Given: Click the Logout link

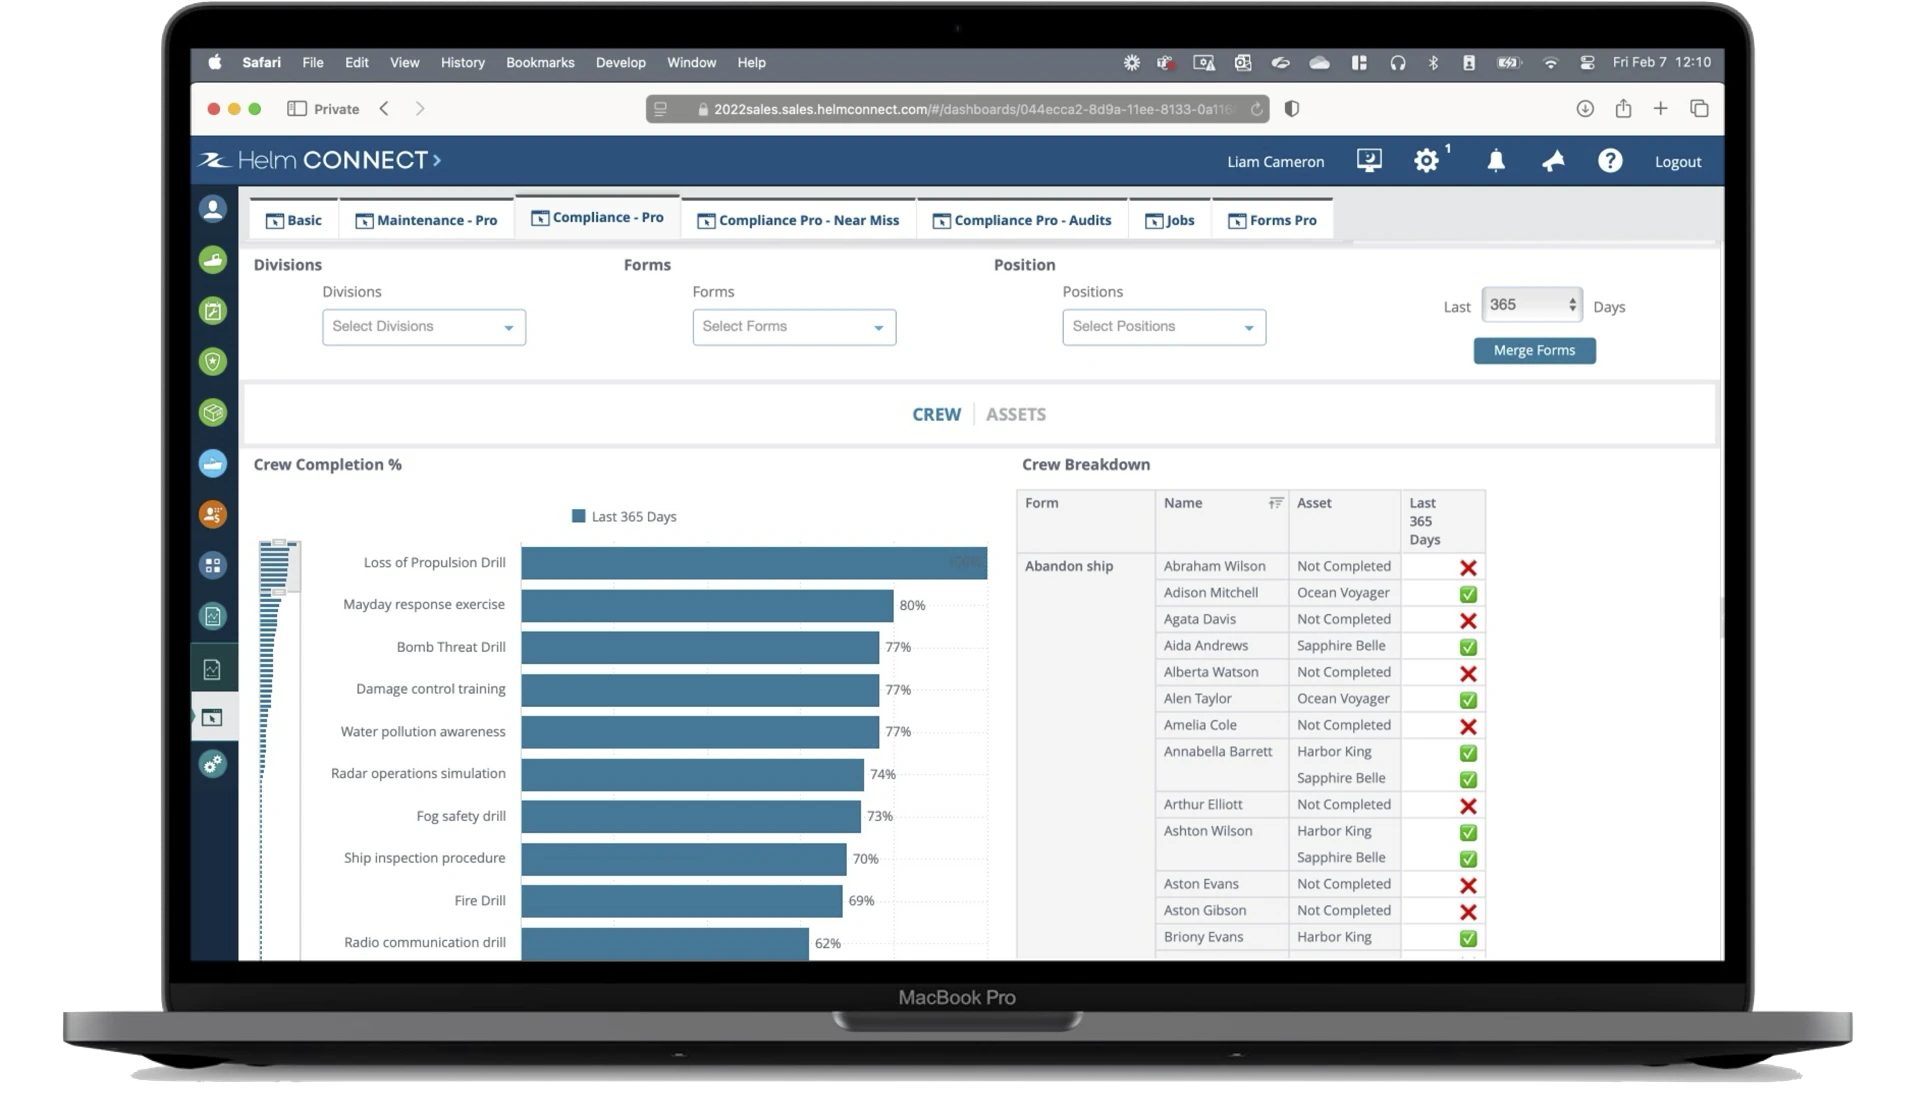Looking at the screenshot, I should click(x=1677, y=162).
